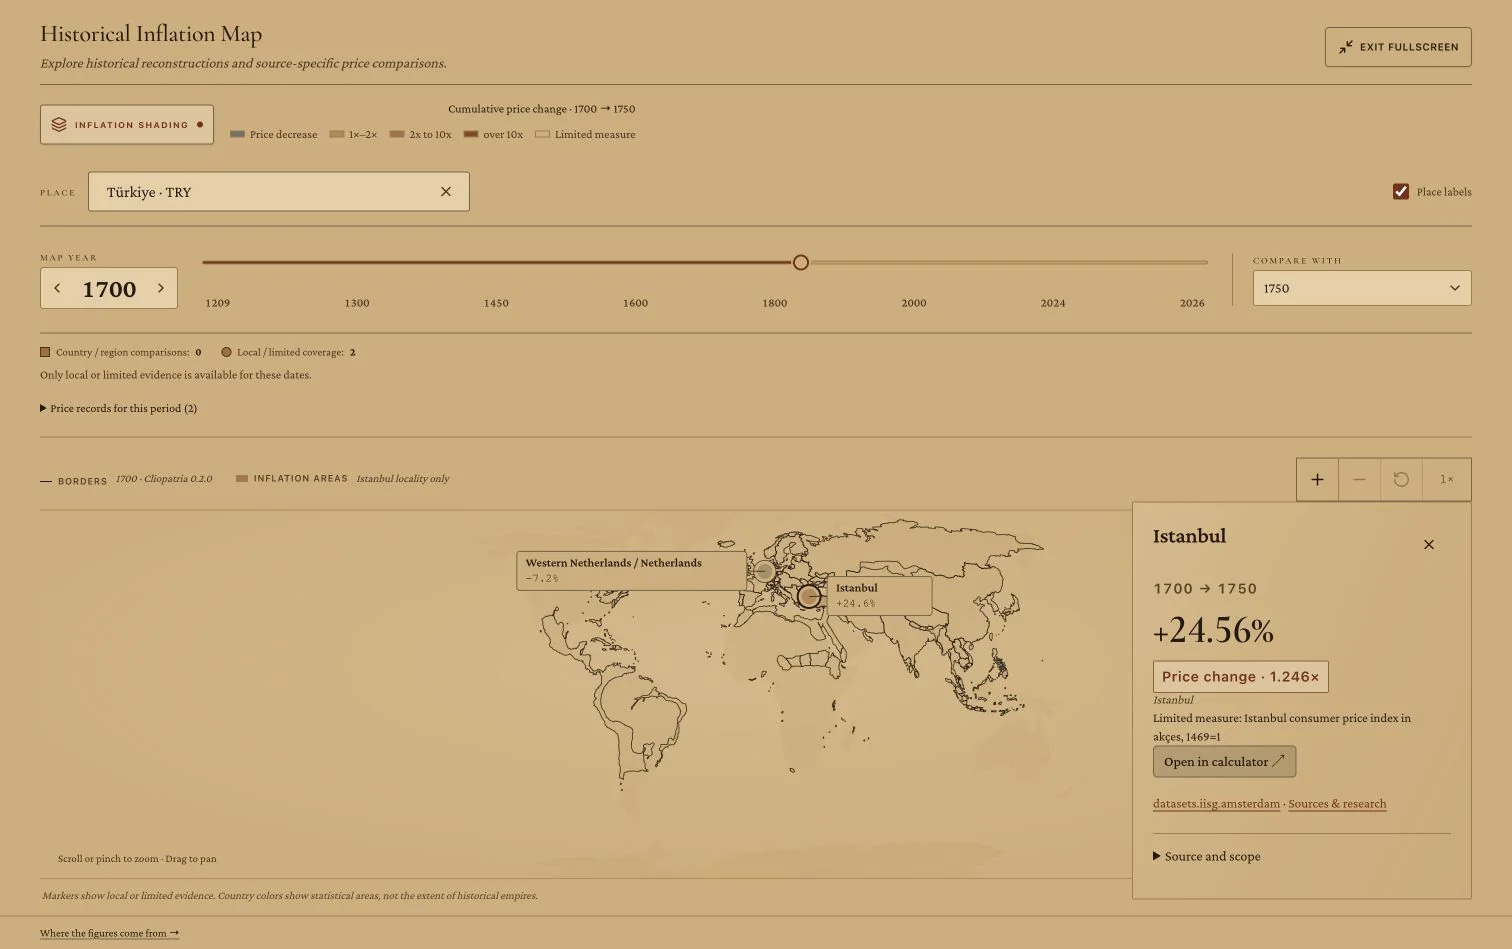This screenshot has height=949, width=1512.
Task: Uncheck the Place labels checkbox
Action: click(1401, 192)
